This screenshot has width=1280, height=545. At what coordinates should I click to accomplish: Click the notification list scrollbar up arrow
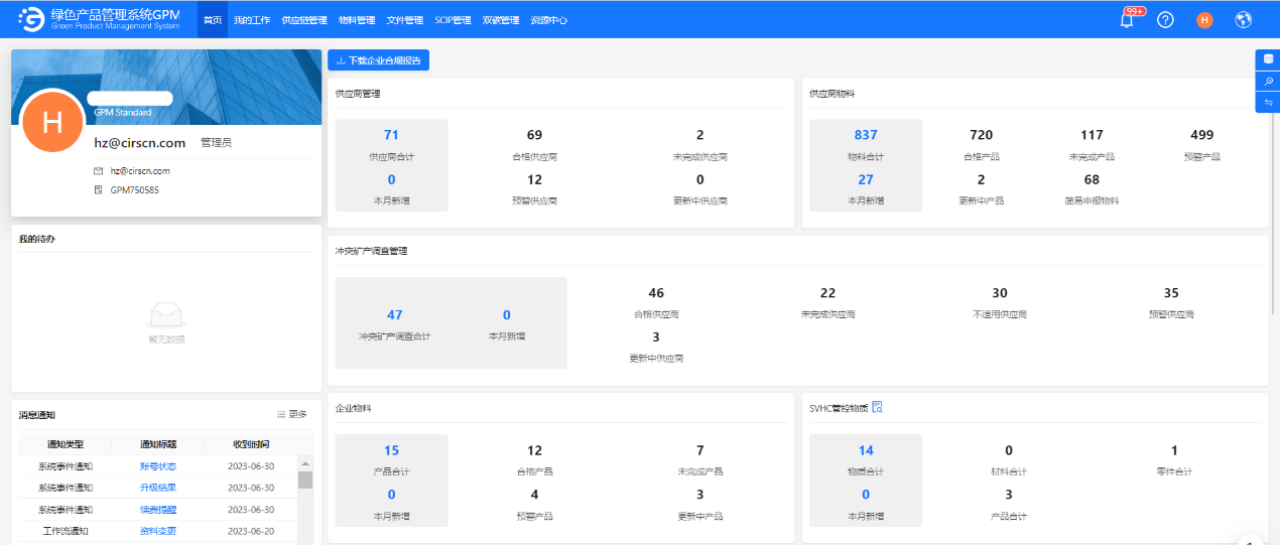[x=305, y=463]
